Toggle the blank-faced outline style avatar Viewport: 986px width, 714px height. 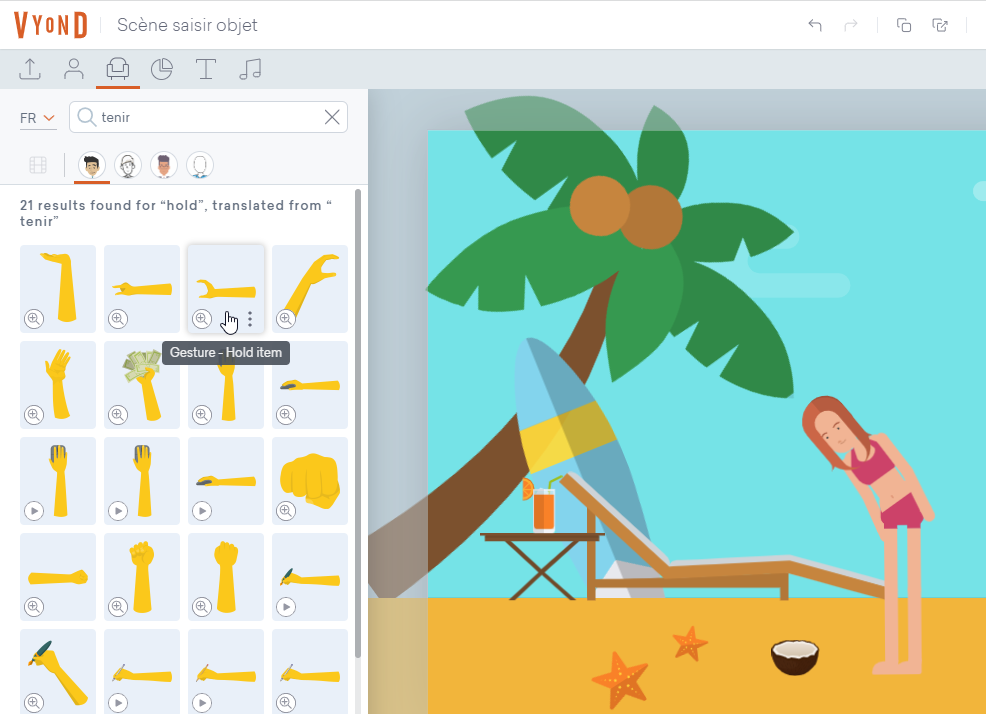200,165
